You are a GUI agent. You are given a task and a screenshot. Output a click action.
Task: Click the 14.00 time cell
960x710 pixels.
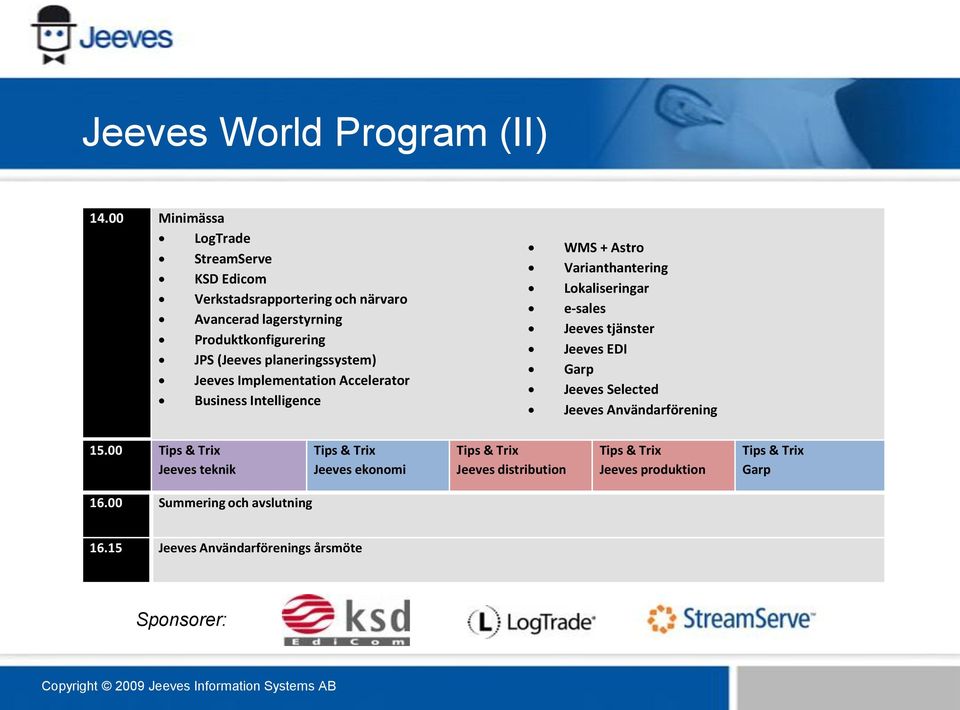tap(116, 323)
